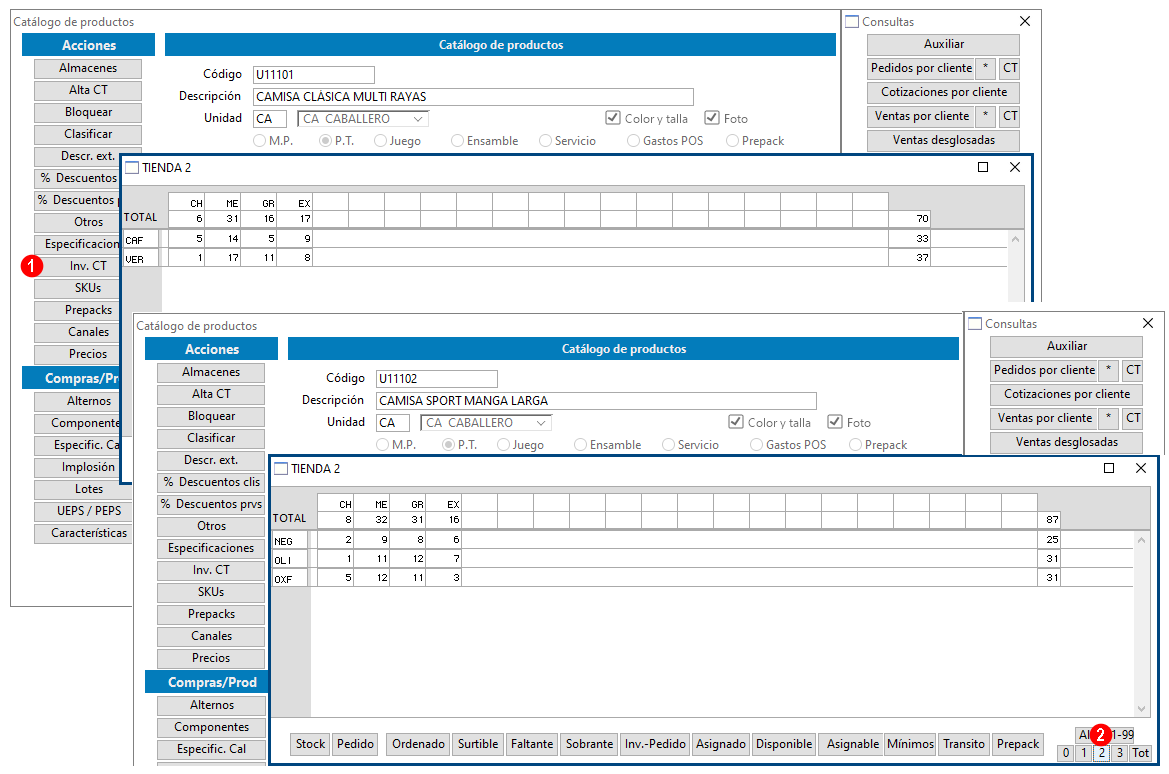Toggle Foto checkbox for product U11101

coord(712,118)
